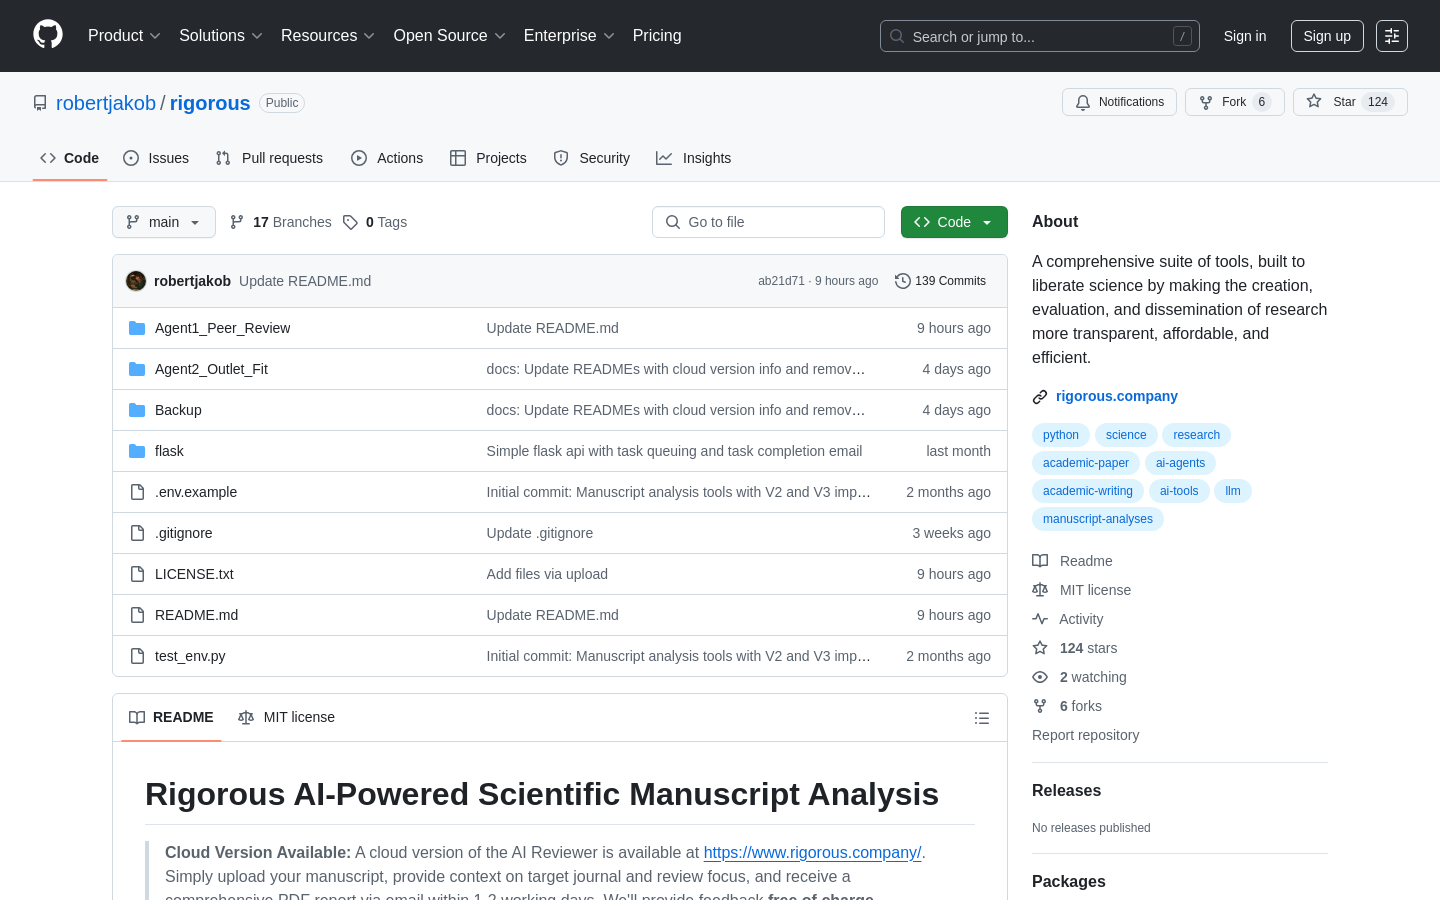Open commit hash ab21d71
Screen dimensions: 1440x900
(x=781, y=281)
